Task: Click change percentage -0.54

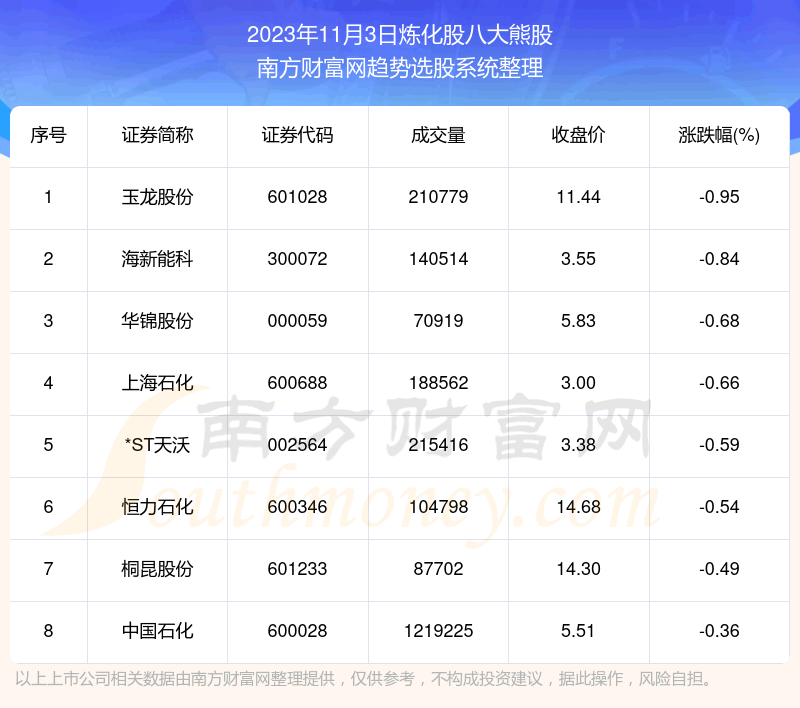Action: pyautogui.click(x=719, y=507)
